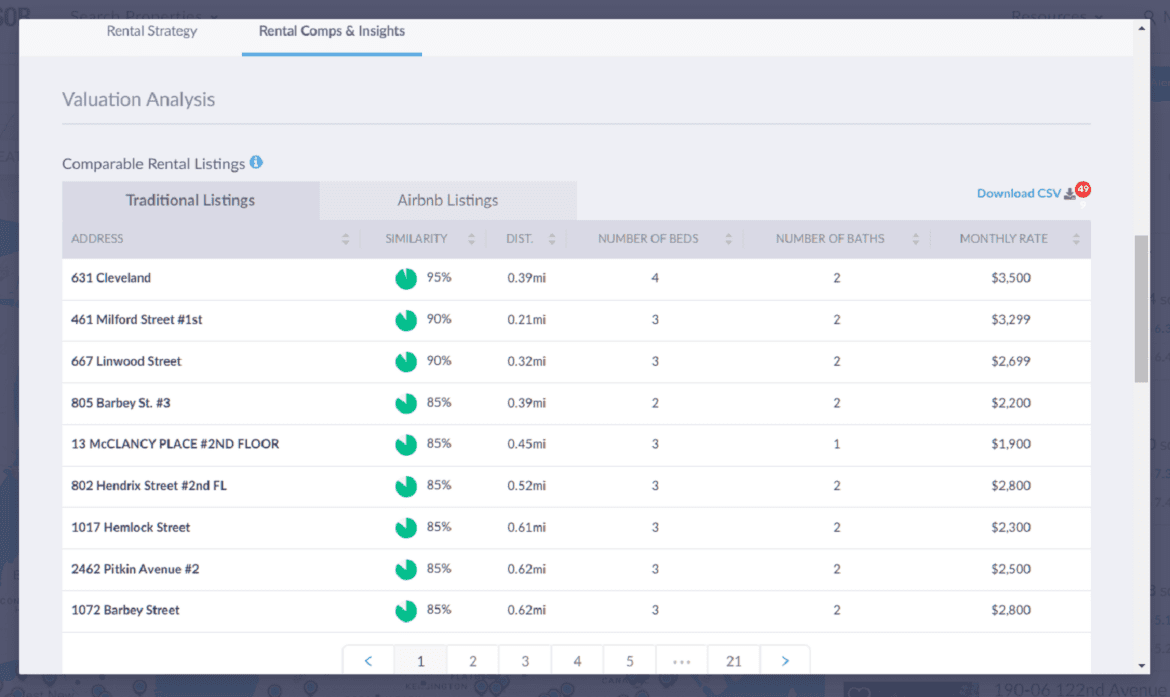This screenshot has width=1170, height=697.
Task: Click the Download CSV icon
Action: 1069,194
